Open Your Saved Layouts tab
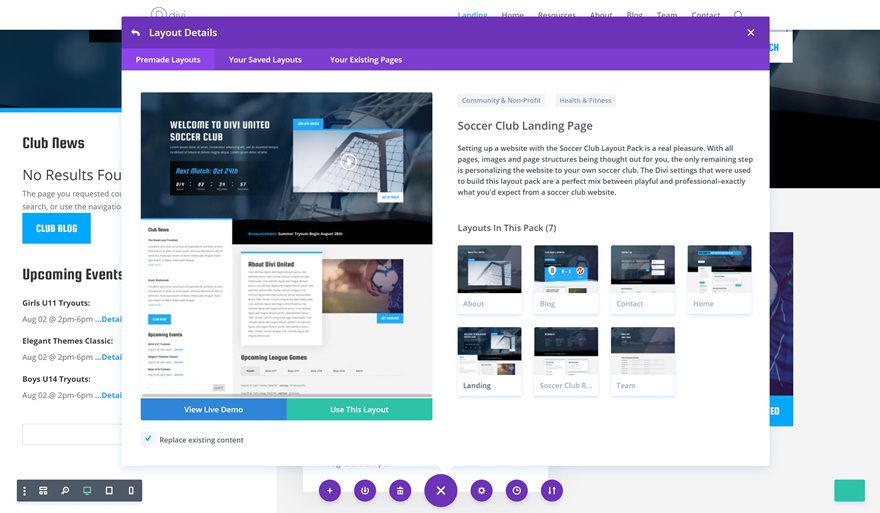Screen dimensions: 880x513 265,59
